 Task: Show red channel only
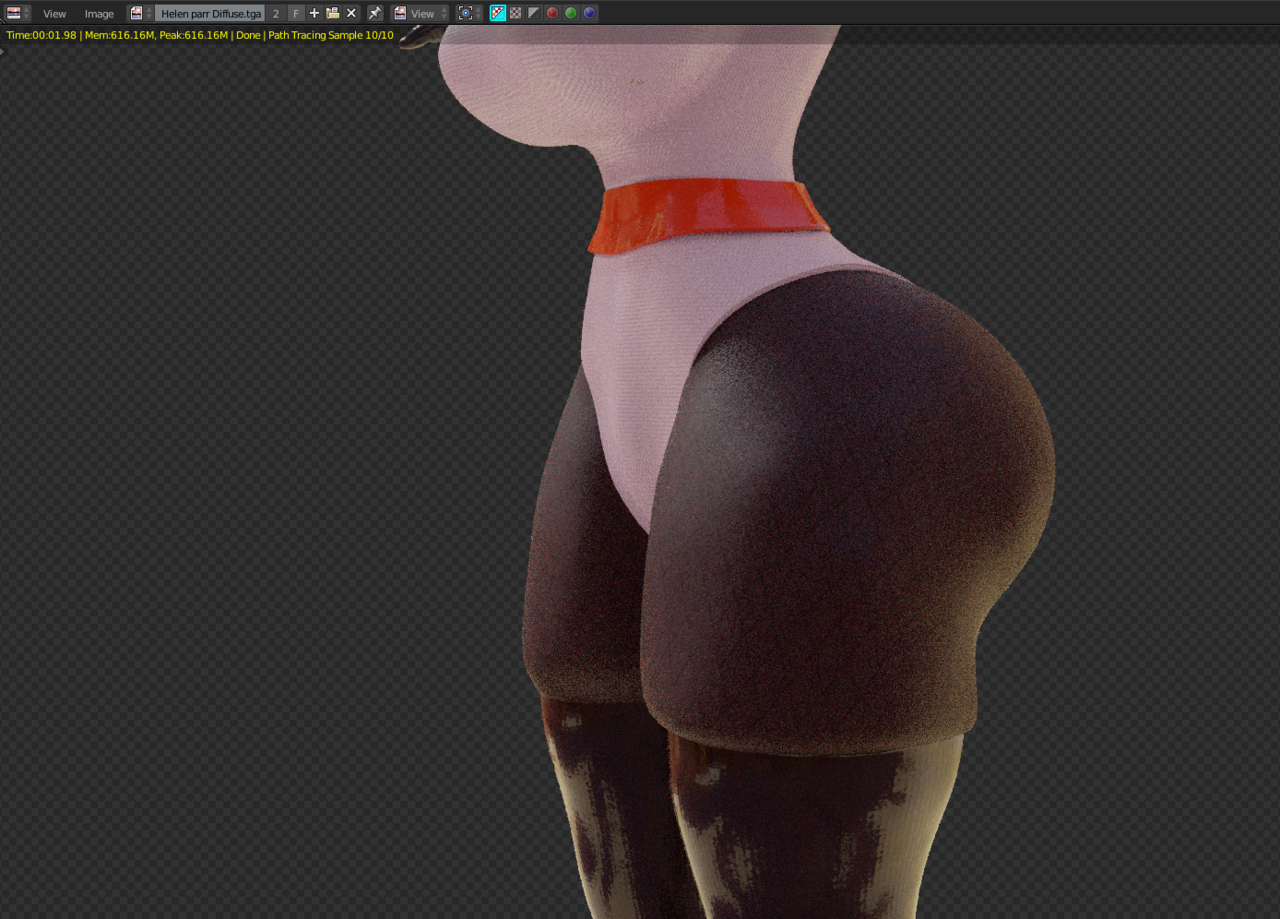(552, 13)
